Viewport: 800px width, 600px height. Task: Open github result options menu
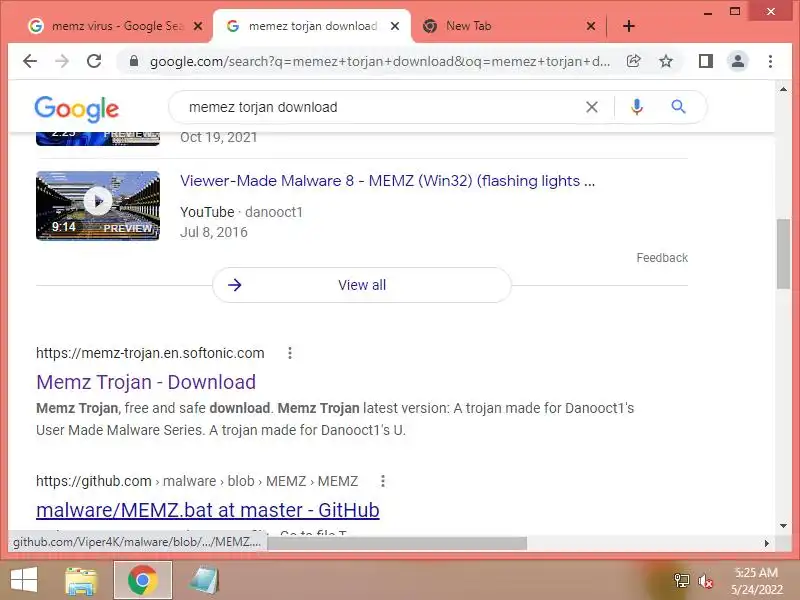[x=383, y=481]
